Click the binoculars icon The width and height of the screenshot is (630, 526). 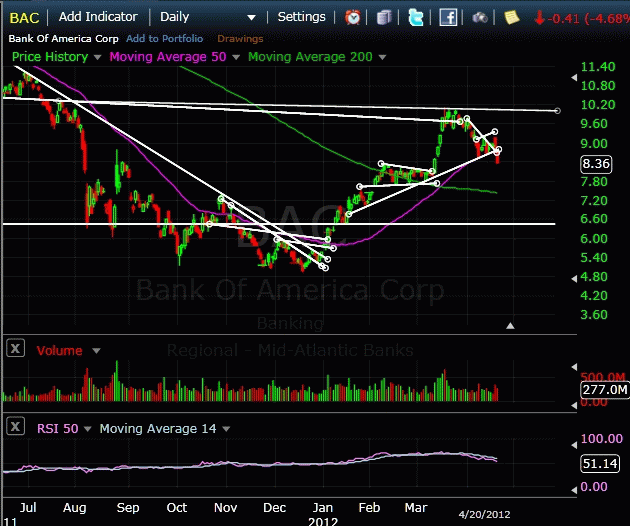point(481,17)
